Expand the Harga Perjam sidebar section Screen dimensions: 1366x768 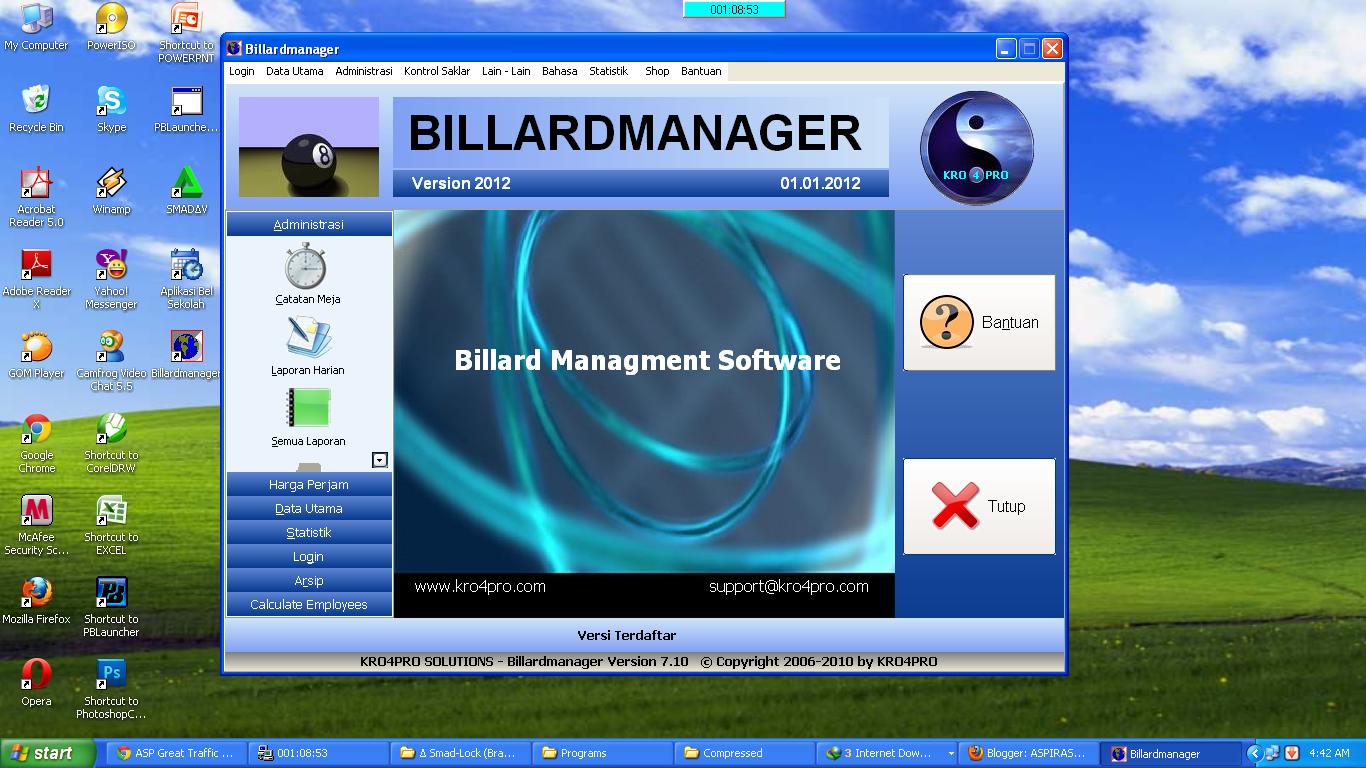pyautogui.click(x=309, y=484)
